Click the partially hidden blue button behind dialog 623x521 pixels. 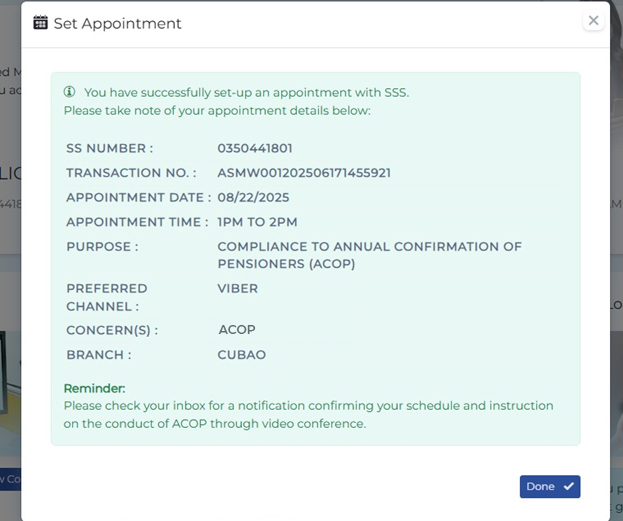tap(10, 479)
